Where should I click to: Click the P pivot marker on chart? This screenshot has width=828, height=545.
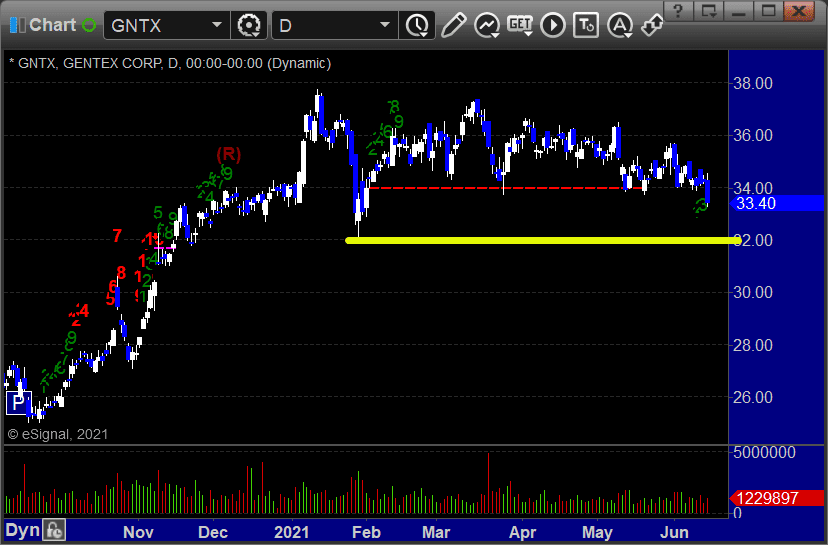(x=18, y=403)
